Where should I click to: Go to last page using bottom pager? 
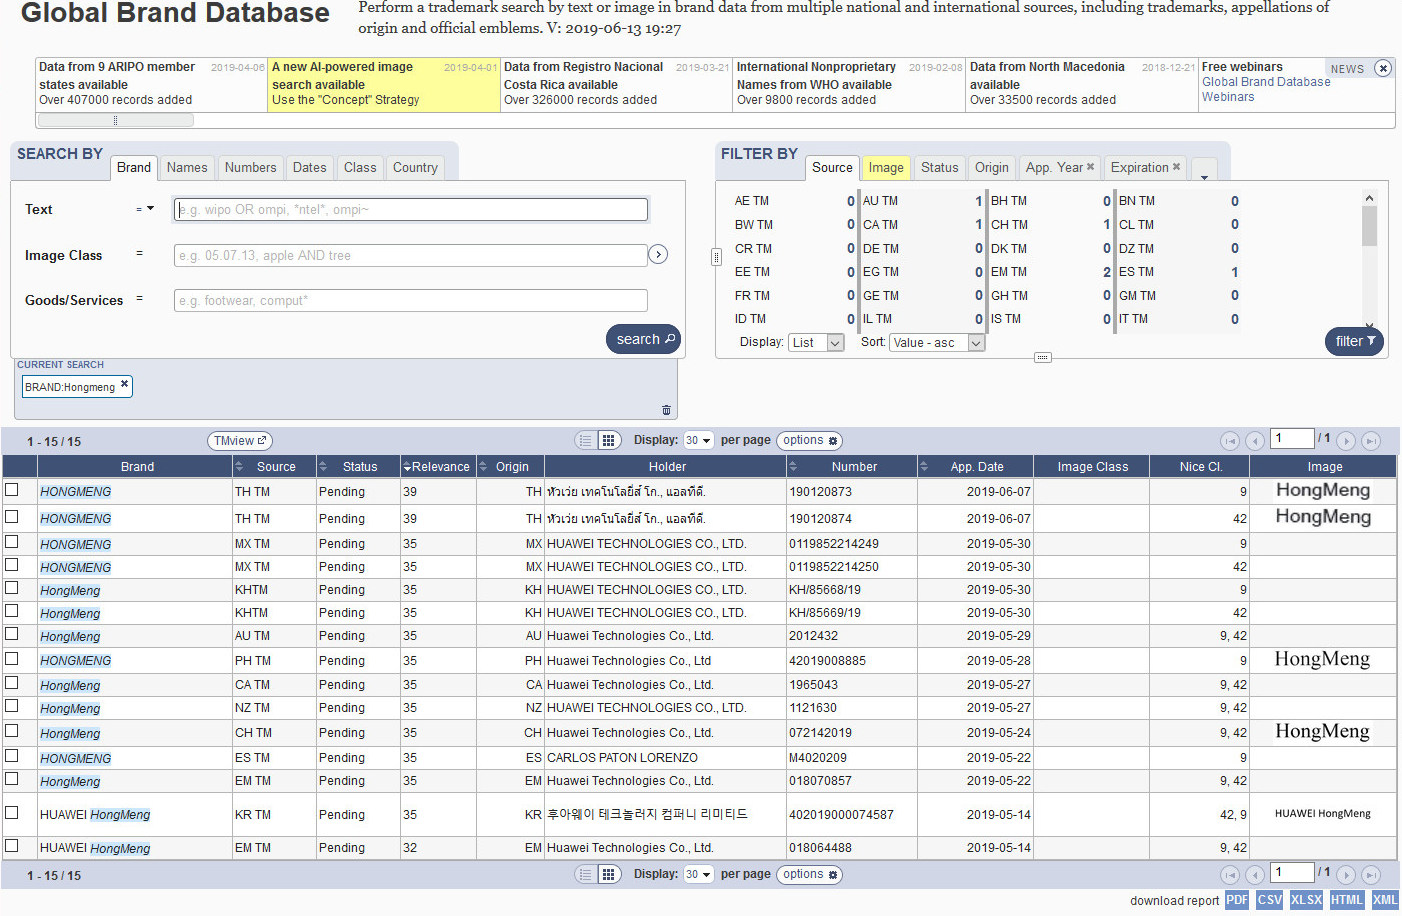point(1371,874)
